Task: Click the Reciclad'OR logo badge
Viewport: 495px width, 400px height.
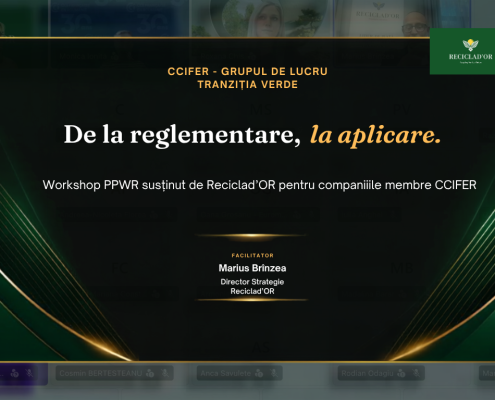Action: coord(462,51)
